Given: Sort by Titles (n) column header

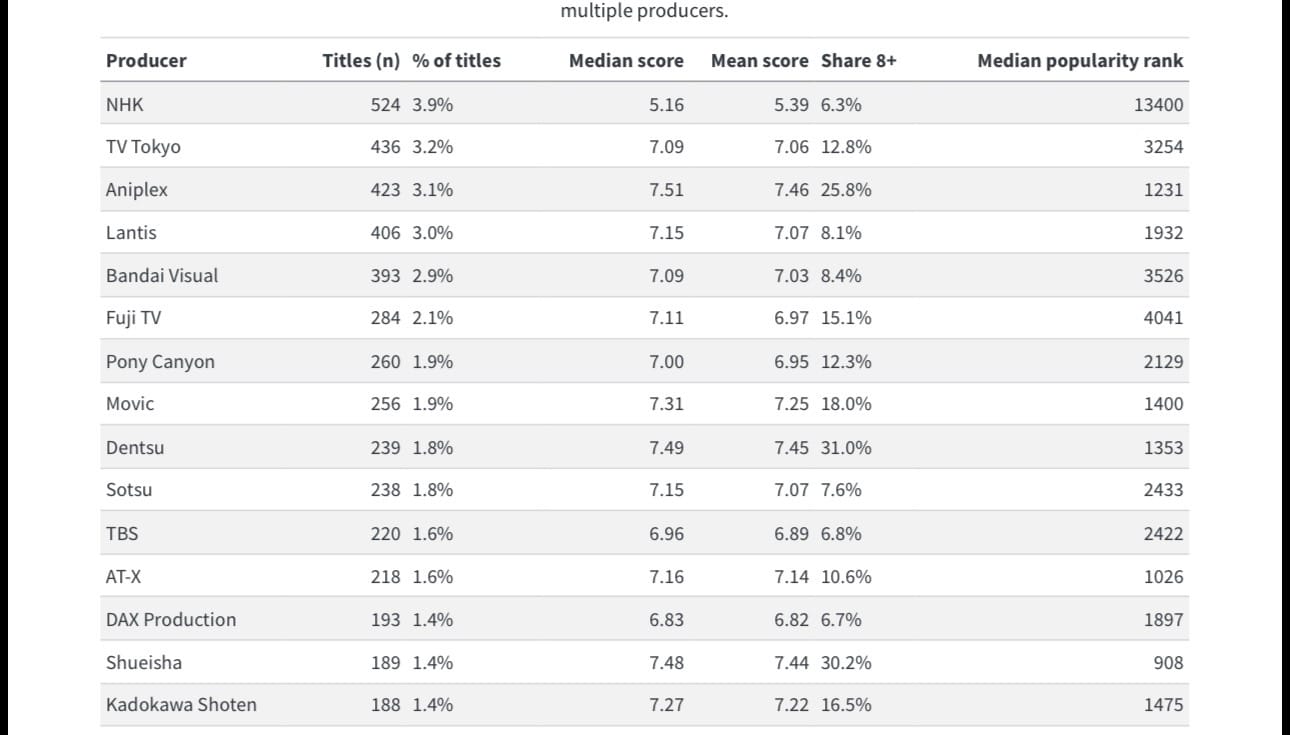Looking at the screenshot, I should click(360, 60).
